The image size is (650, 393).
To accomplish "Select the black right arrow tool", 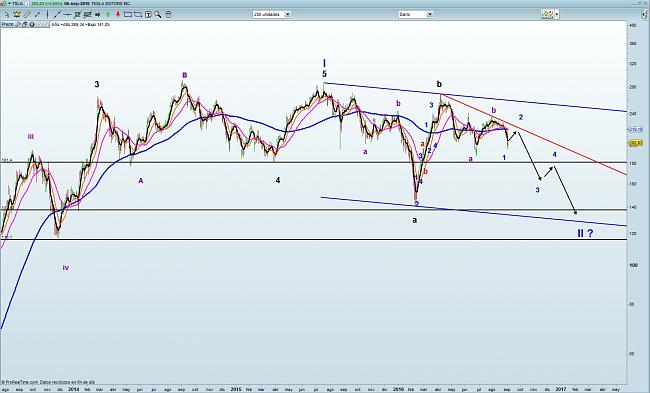I will 97,15.
